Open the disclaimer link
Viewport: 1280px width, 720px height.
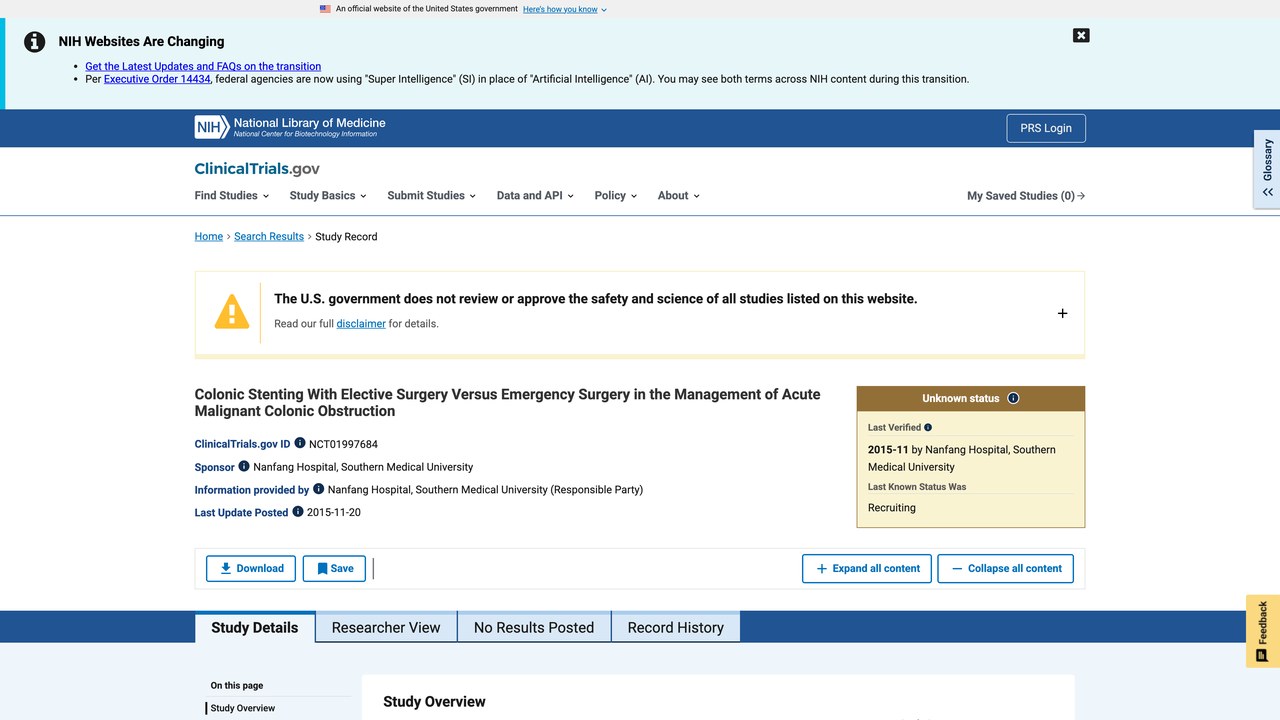coord(361,324)
